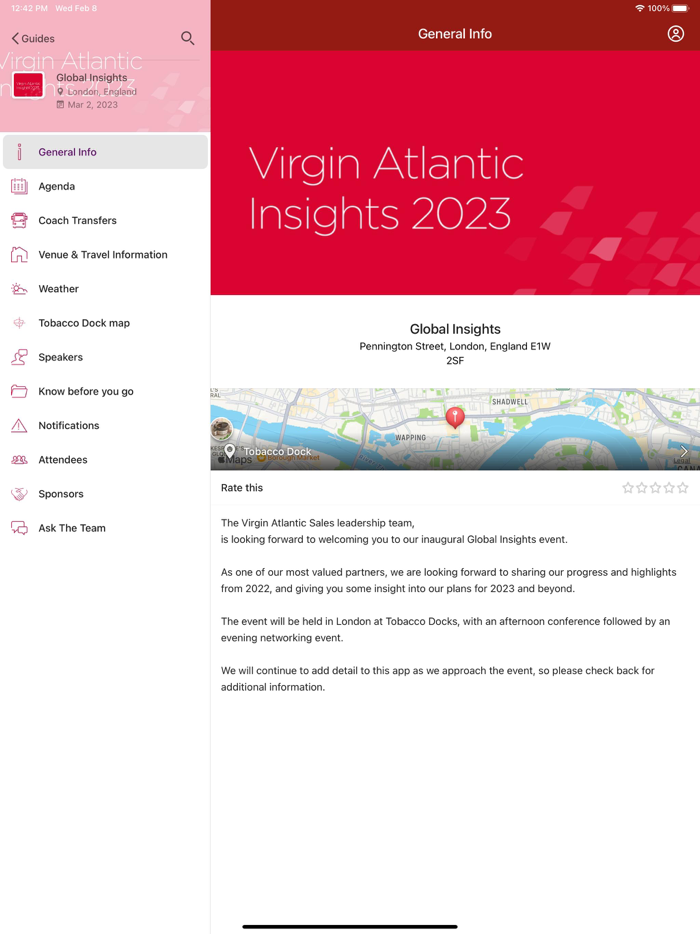Rate this with four stars
Screen dimensions: 700x934
click(x=669, y=488)
